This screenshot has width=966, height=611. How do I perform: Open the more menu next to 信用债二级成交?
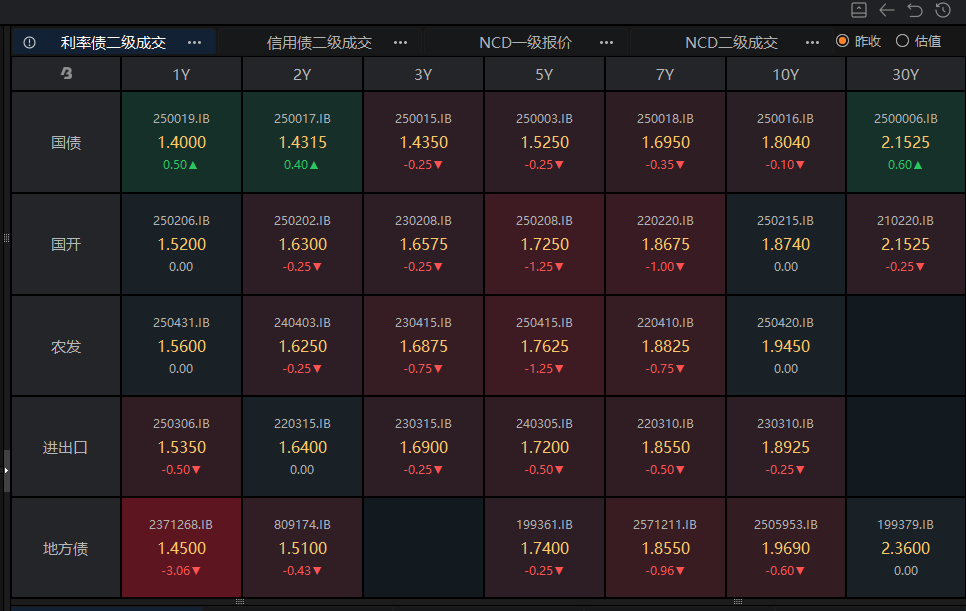coord(400,43)
